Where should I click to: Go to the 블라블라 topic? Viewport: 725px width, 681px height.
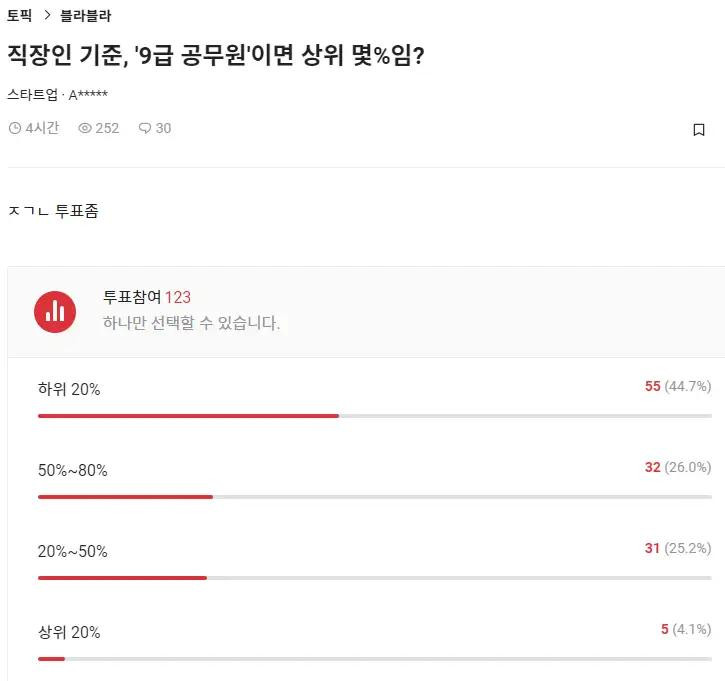[86, 16]
